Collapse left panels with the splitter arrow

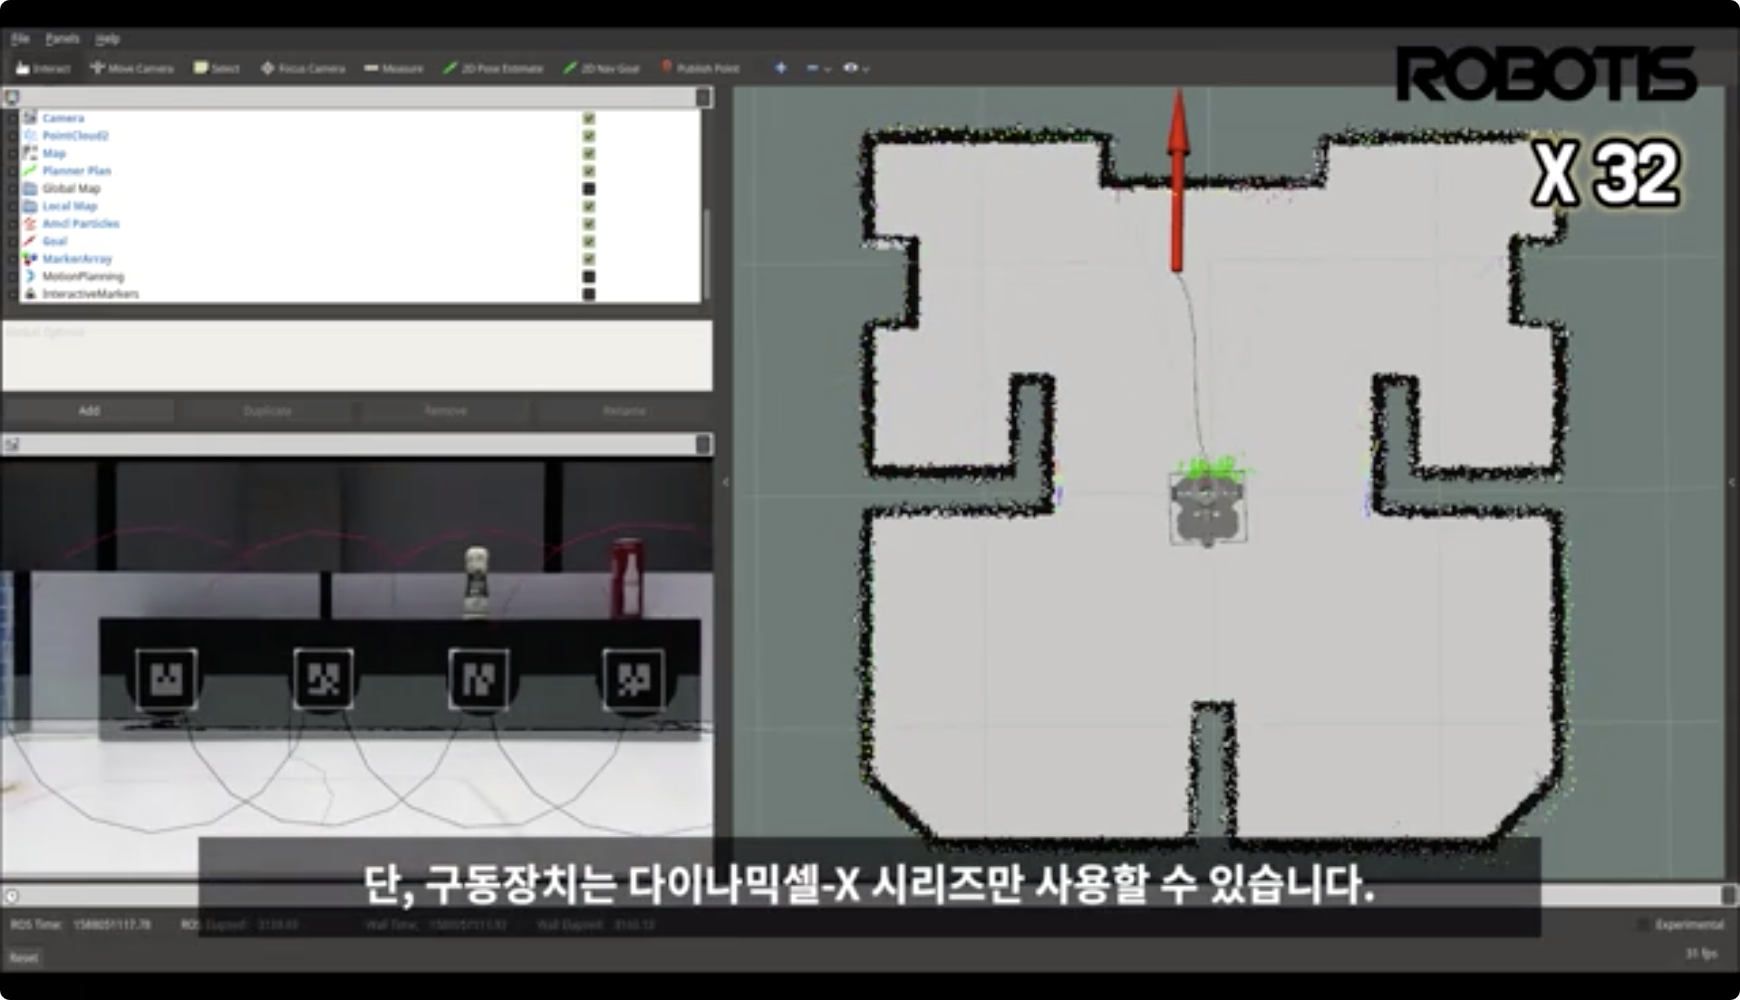tap(725, 482)
